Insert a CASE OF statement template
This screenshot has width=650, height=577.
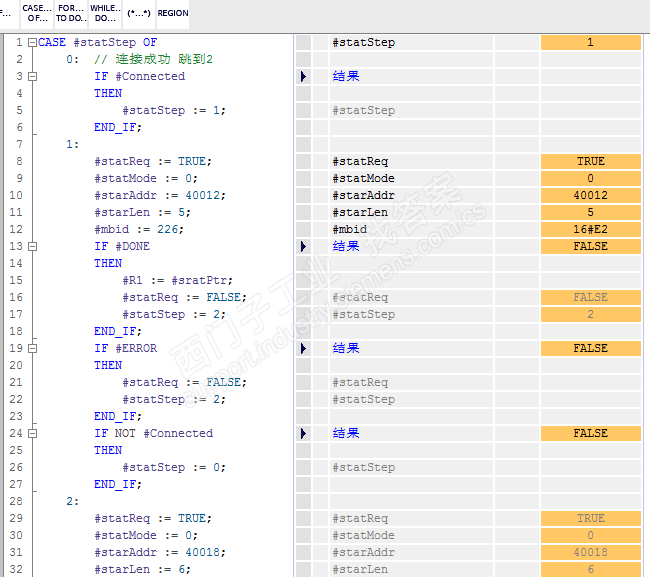point(37,13)
